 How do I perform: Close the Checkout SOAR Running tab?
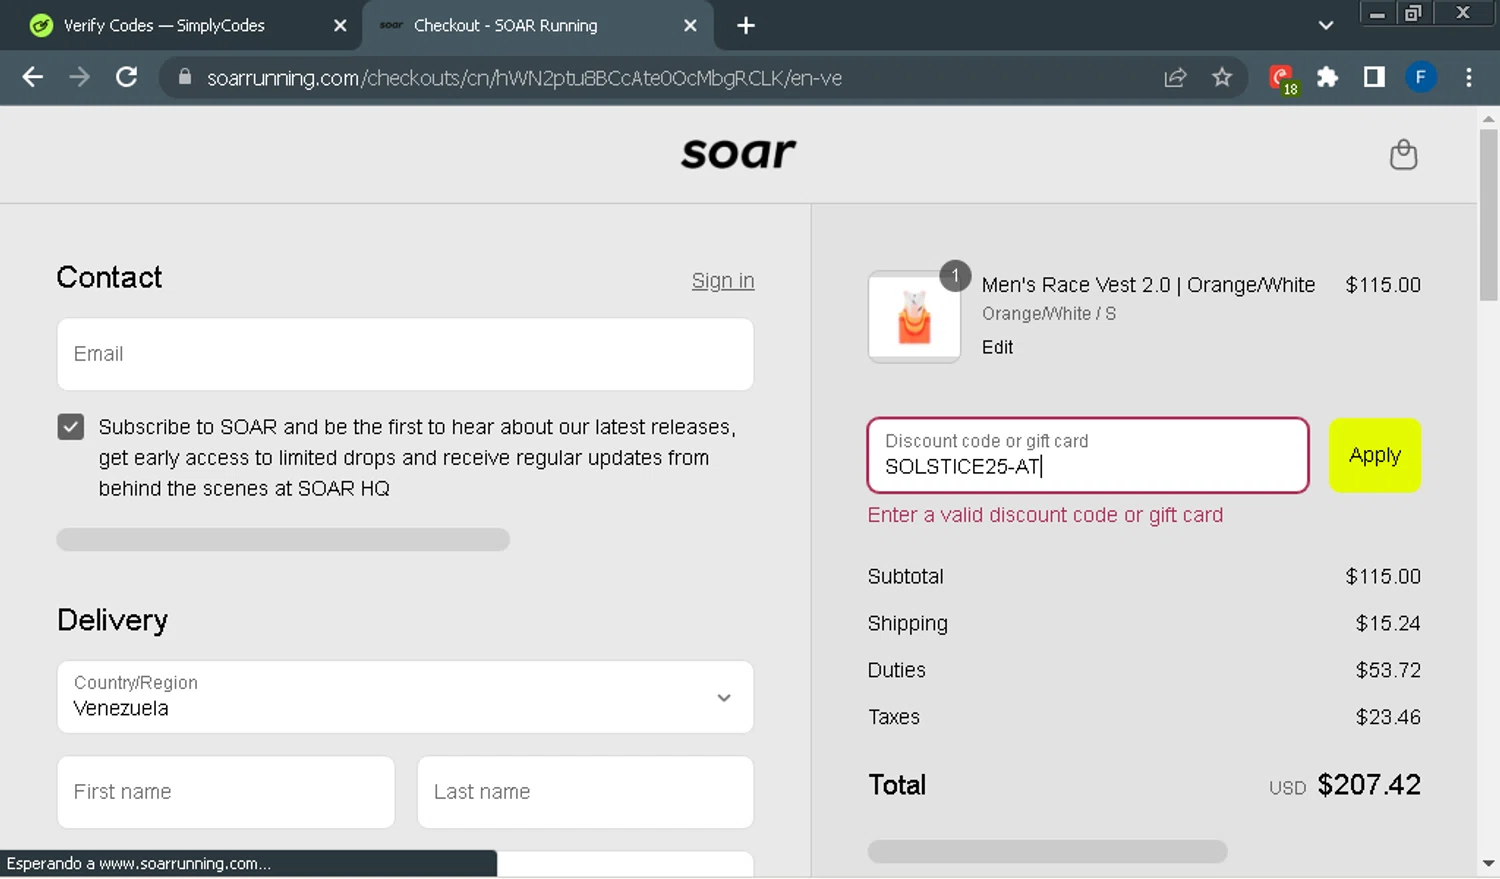690,26
